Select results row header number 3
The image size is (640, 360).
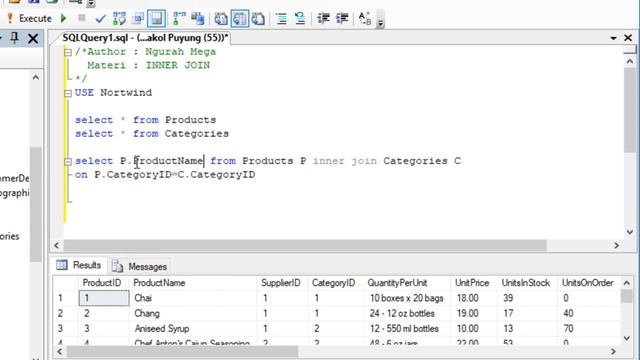[65, 329]
